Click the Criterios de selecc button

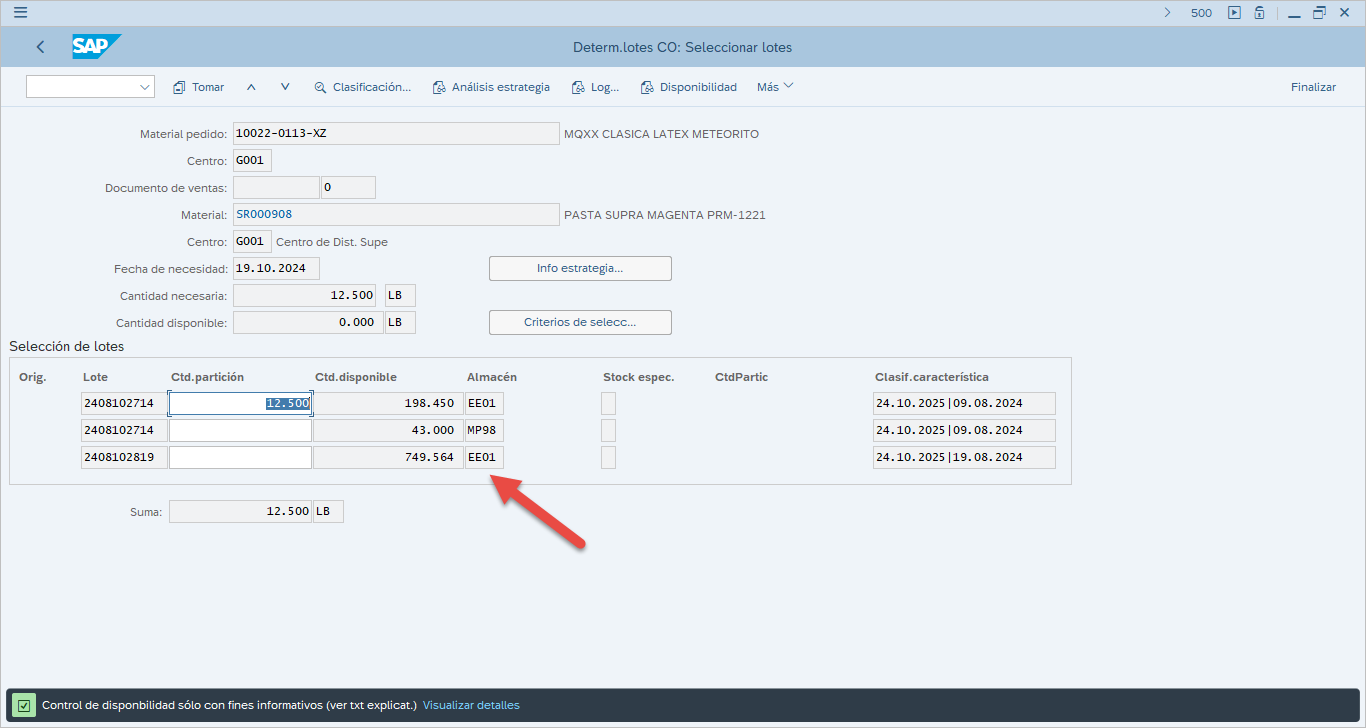[580, 322]
